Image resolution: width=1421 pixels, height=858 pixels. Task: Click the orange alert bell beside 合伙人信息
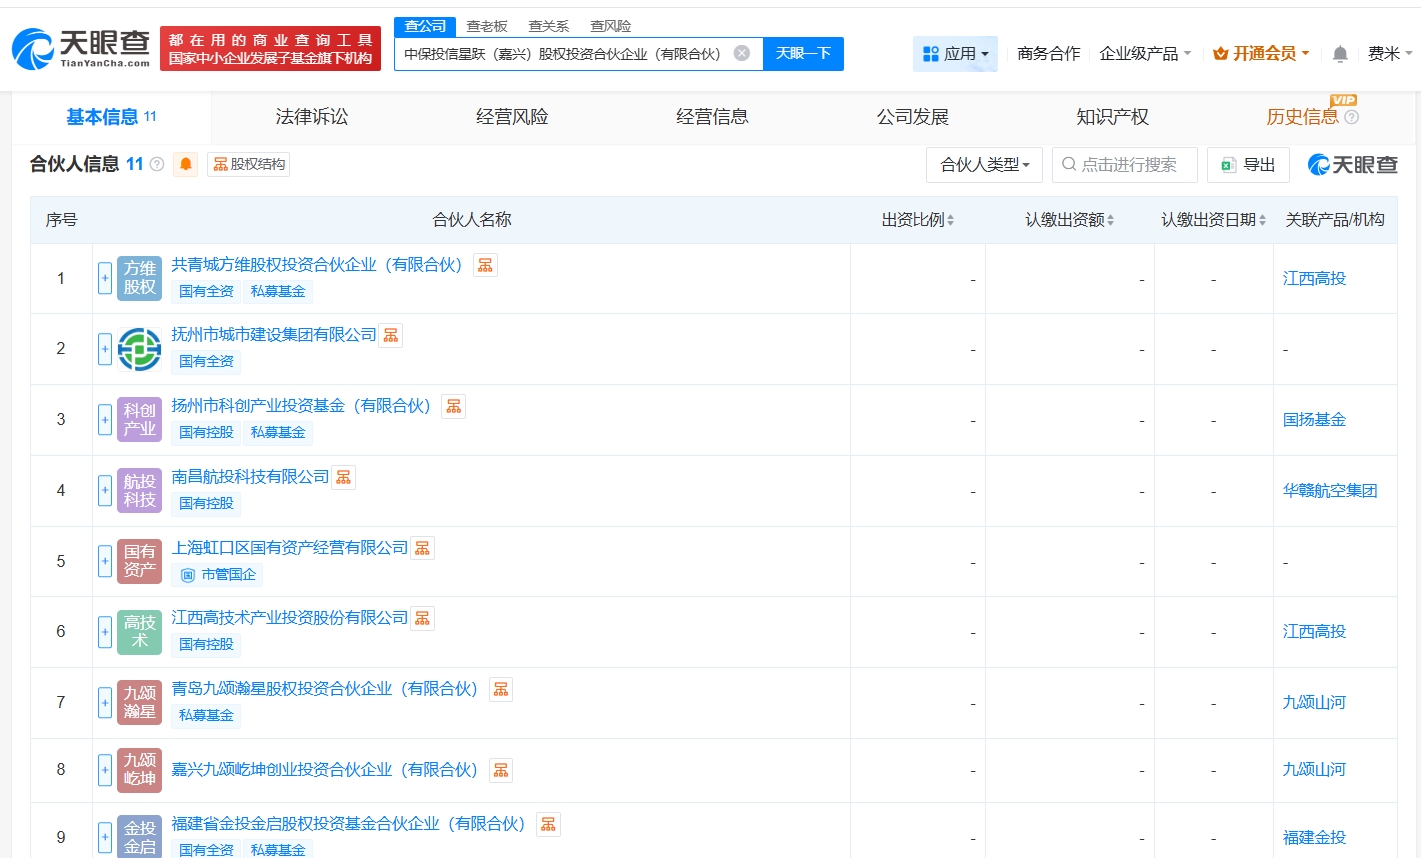coord(185,164)
